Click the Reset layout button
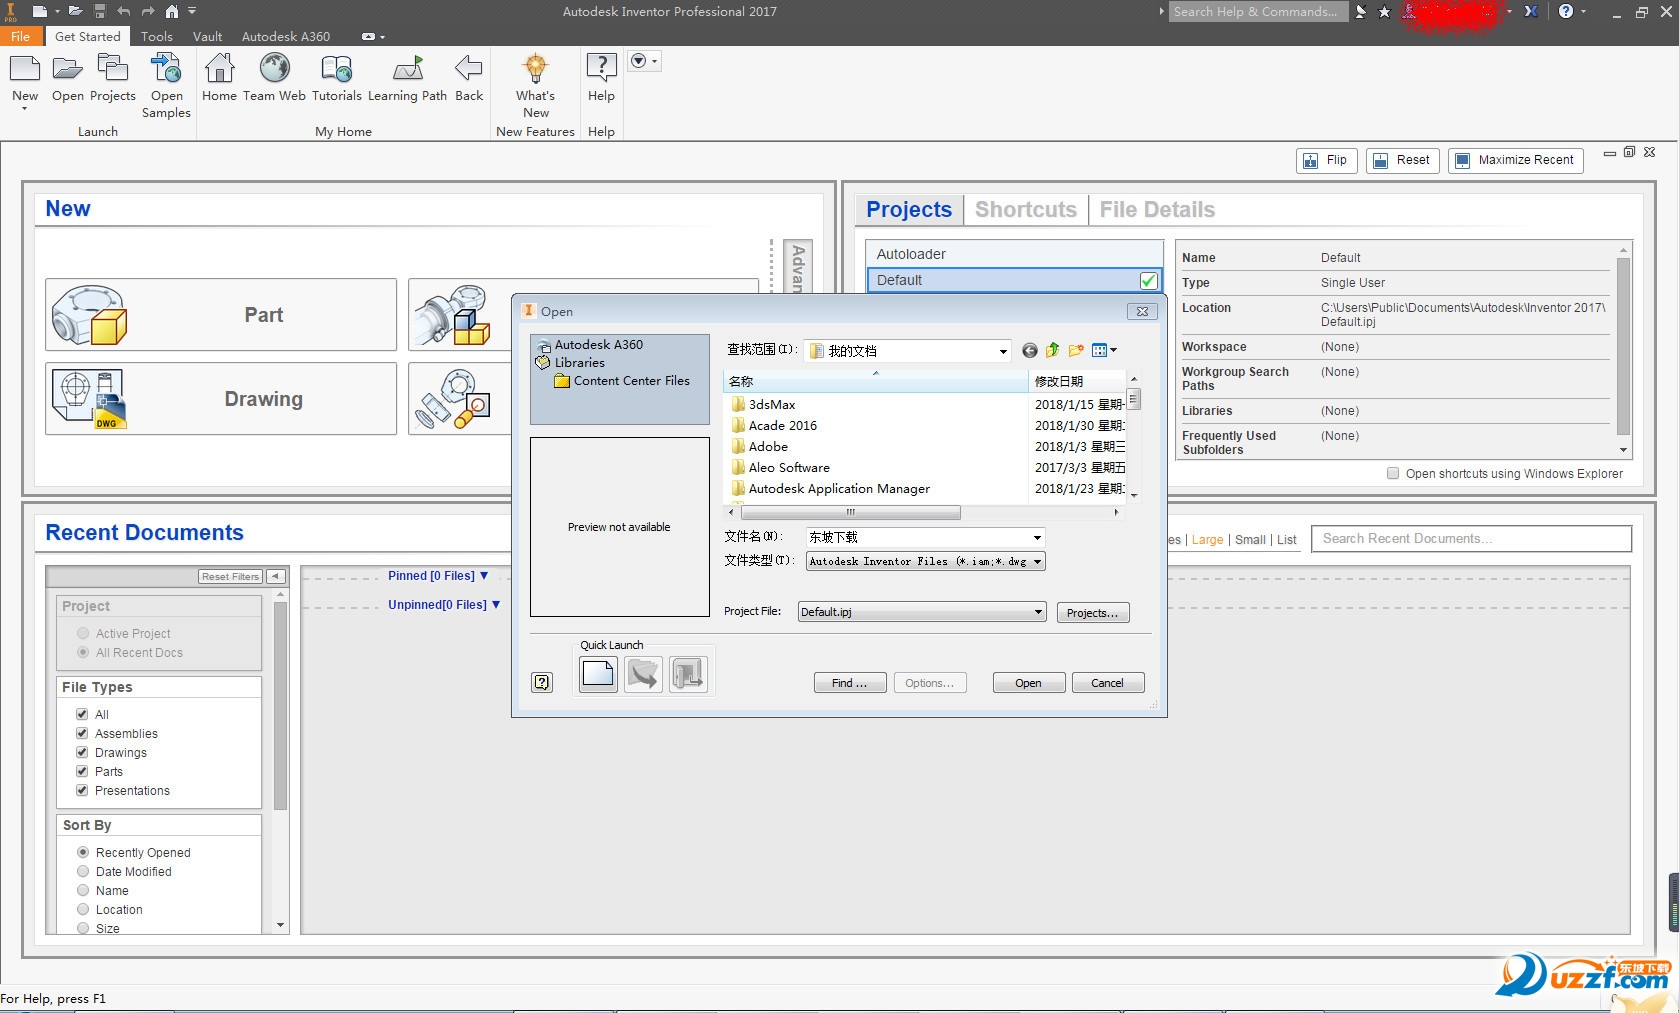The image size is (1679, 1013). tap(1403, 160)
